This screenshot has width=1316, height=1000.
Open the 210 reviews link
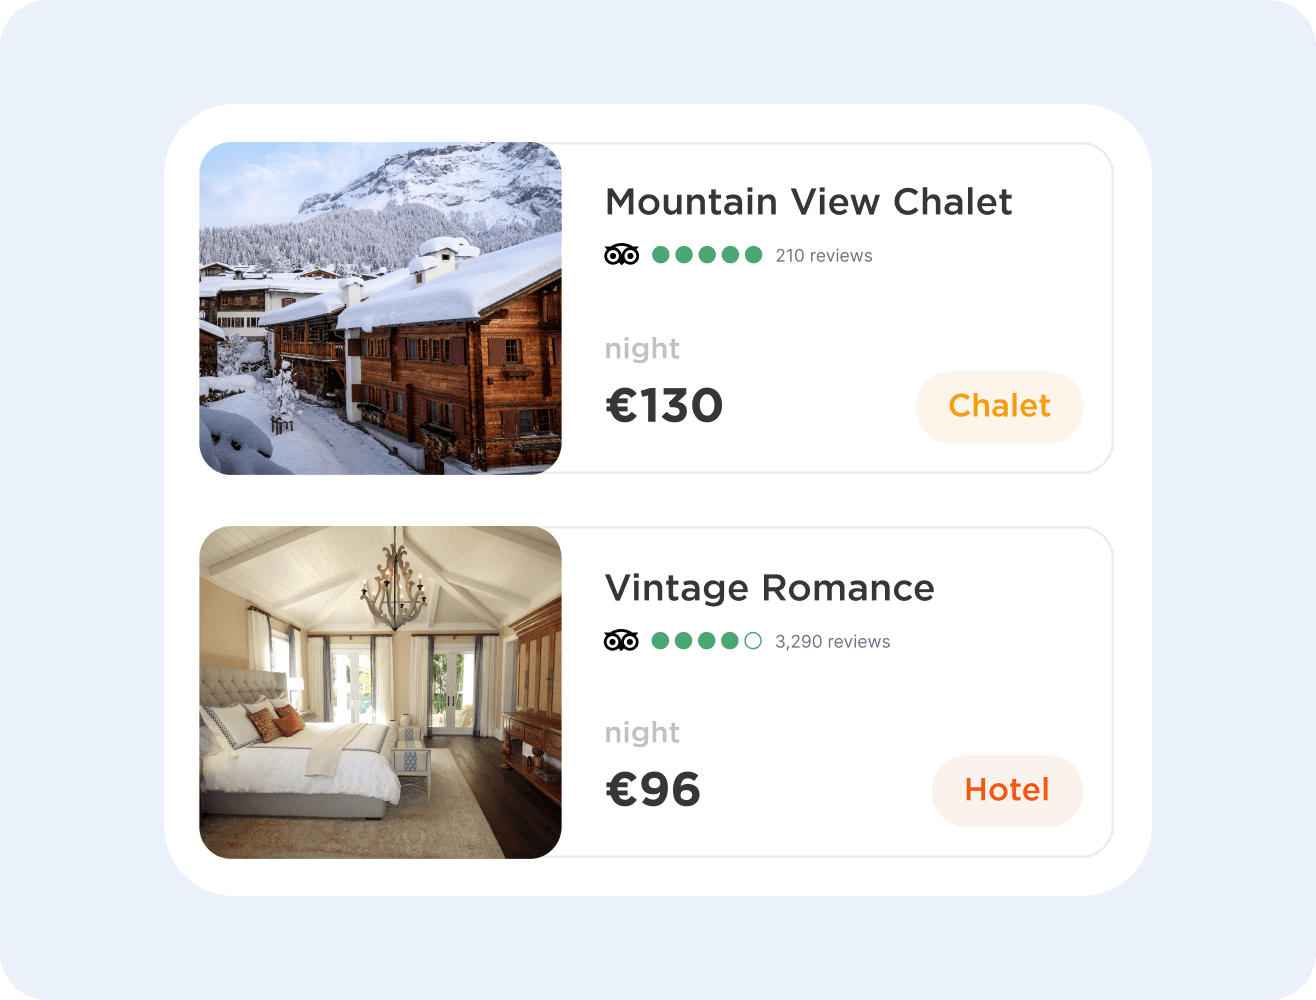pyautogui.click(x=824, y=256)
